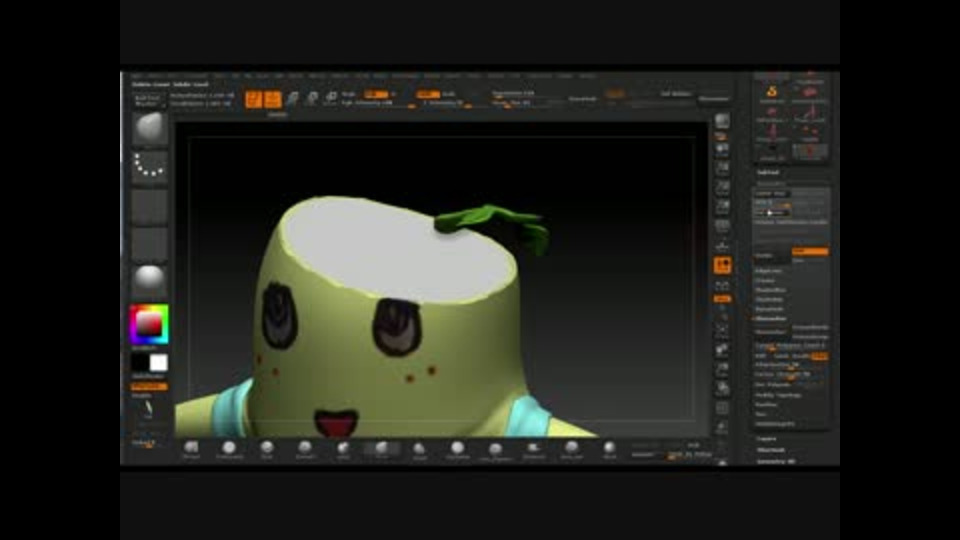Click the Divide button in Geometry panel
960x540 pixels.
[771, 255]
